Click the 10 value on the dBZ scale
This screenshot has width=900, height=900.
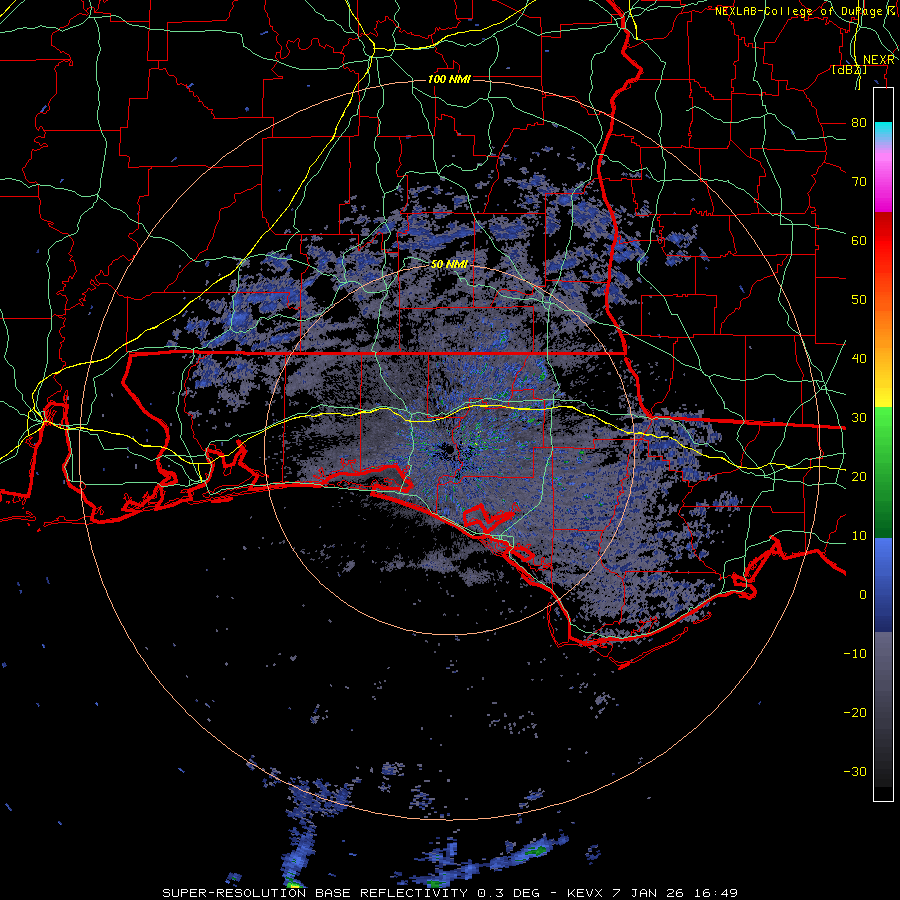[859, 536]
